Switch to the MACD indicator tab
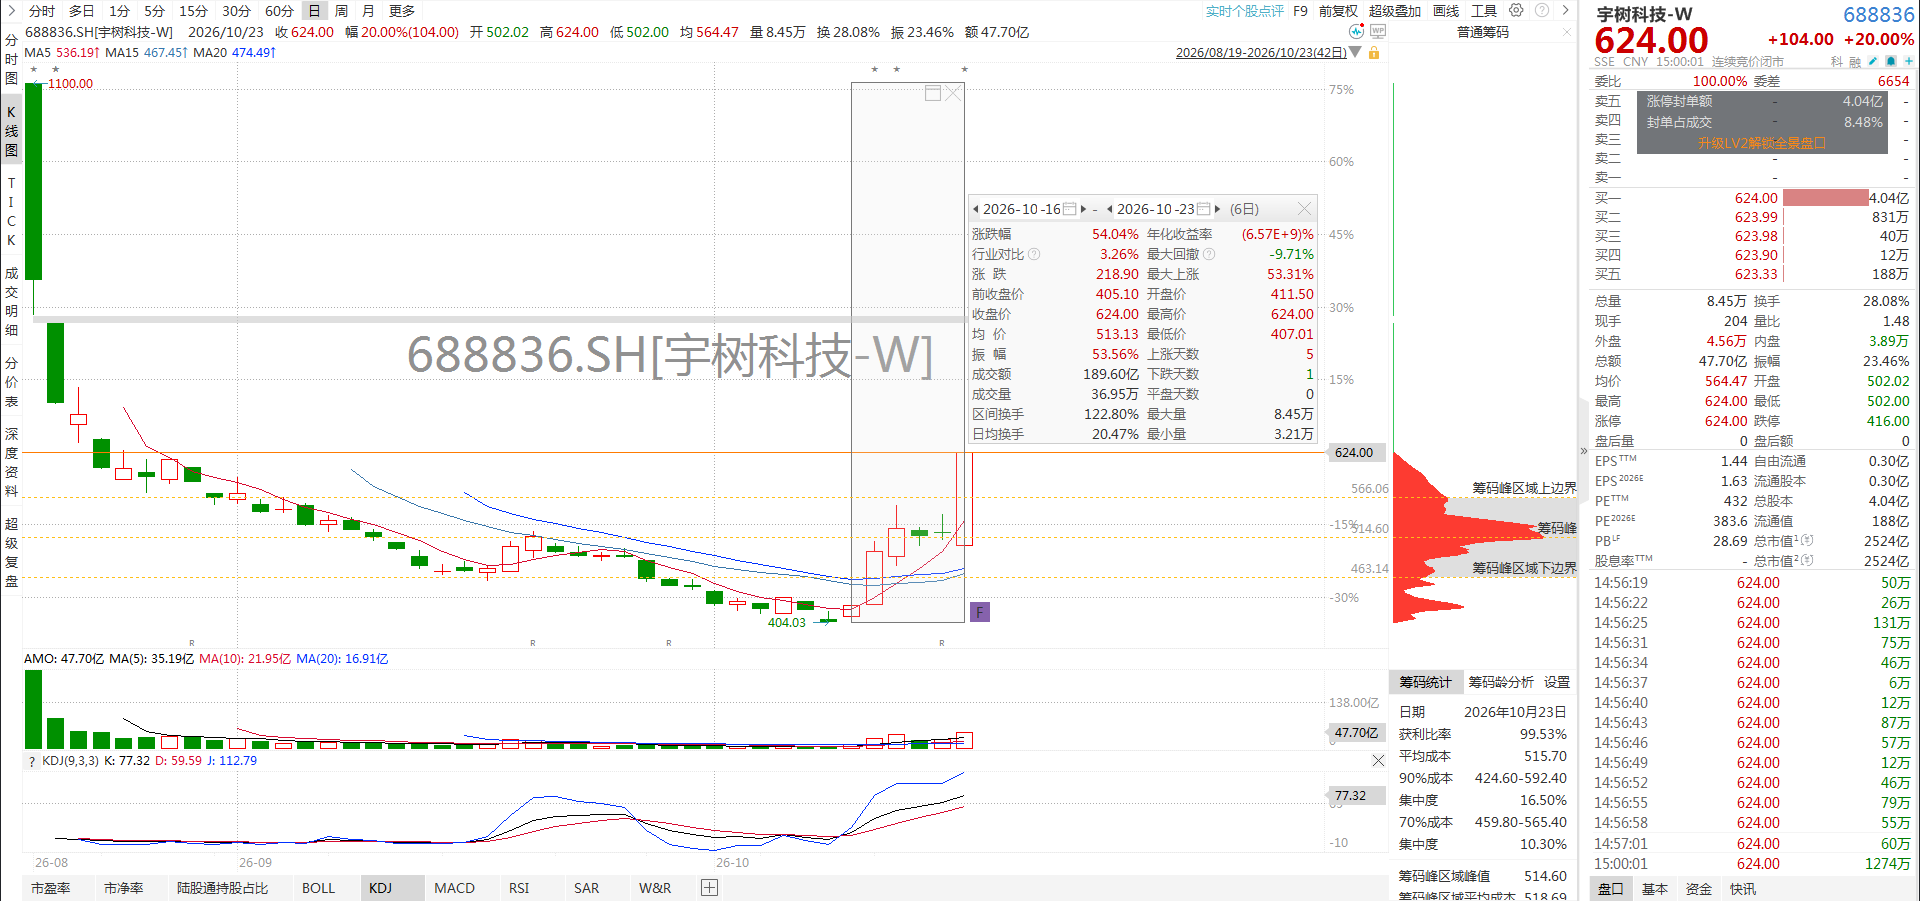The height and width of the screenshot is (901, 1920). coord(454,888)
